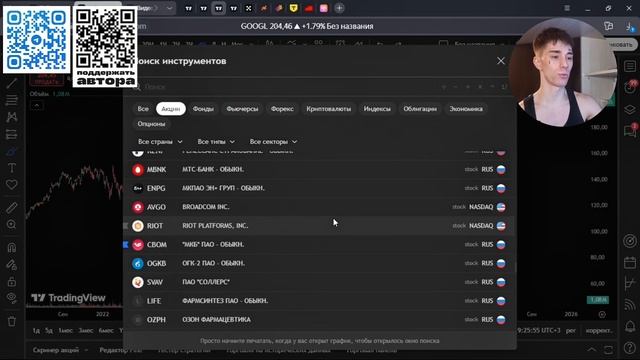Viewport: 640px width, 360px height.
Task: Choose the MBNK МТС-Банк result
Action: pos(320,169)
